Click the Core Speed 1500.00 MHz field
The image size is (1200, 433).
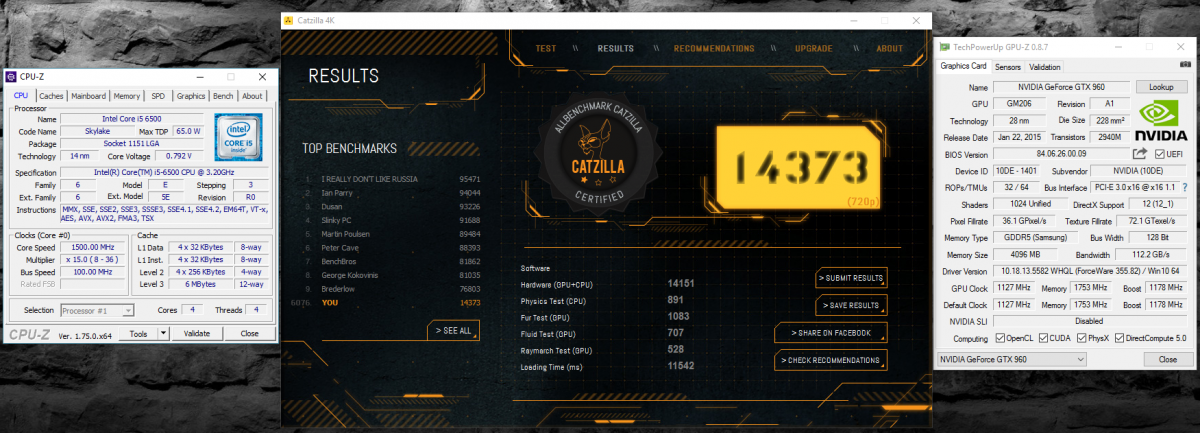92,247
